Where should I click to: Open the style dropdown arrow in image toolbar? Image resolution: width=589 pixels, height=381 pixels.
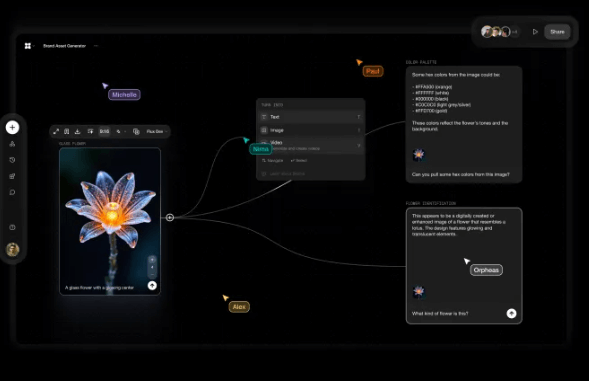(125, 132)
